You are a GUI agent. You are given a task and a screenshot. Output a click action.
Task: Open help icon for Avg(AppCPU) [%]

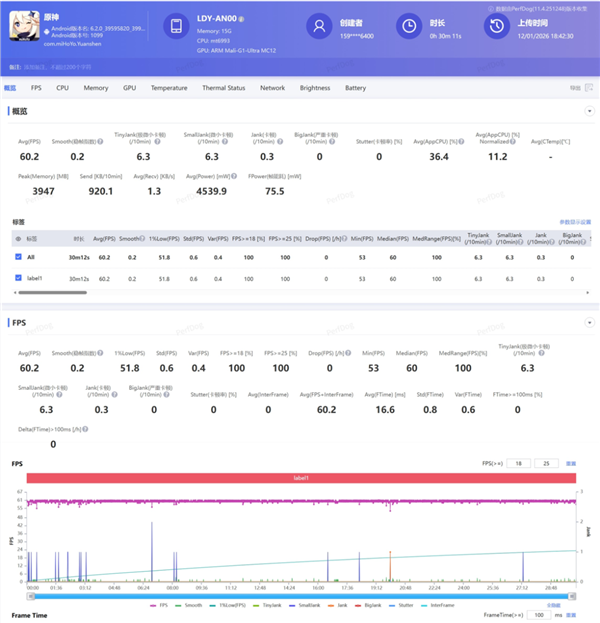461,141
